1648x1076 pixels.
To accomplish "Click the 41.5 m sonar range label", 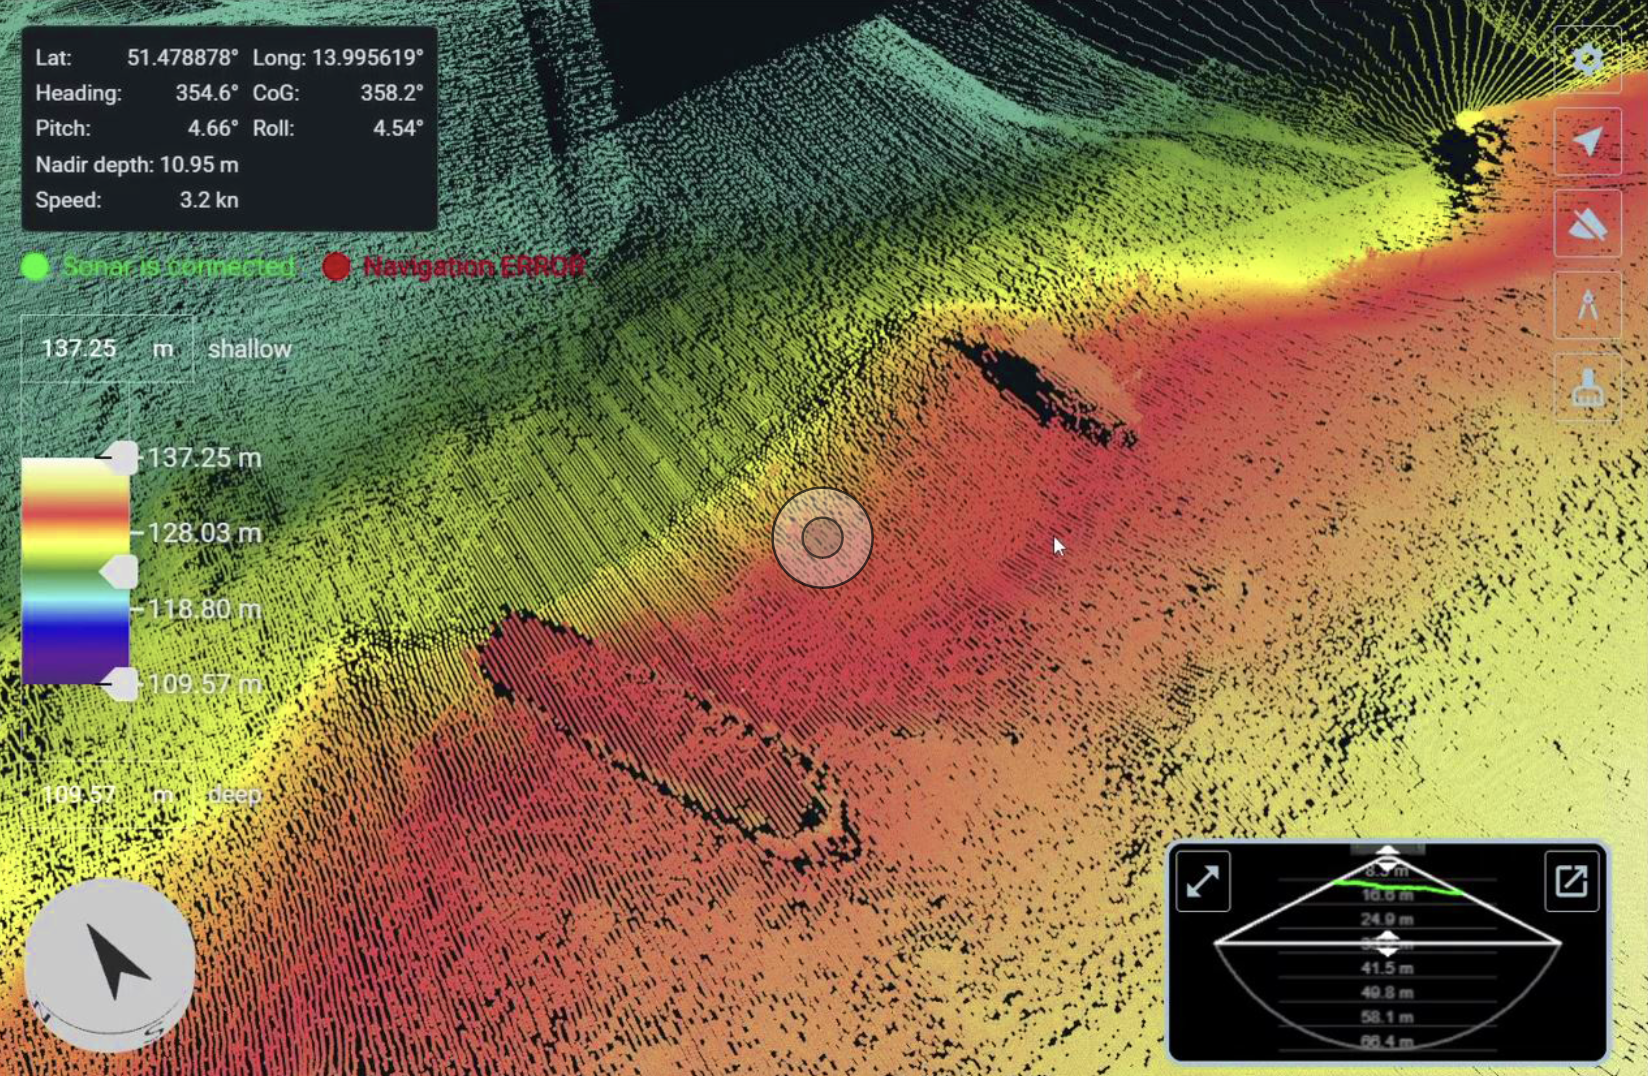I will tap(1387, 968).
